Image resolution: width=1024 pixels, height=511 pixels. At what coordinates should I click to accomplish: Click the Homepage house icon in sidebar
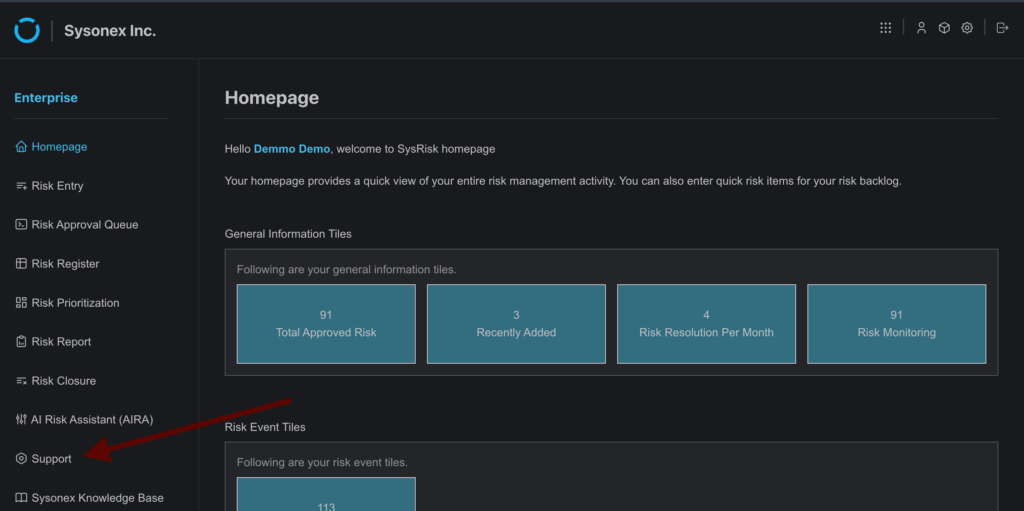(21, 147)
